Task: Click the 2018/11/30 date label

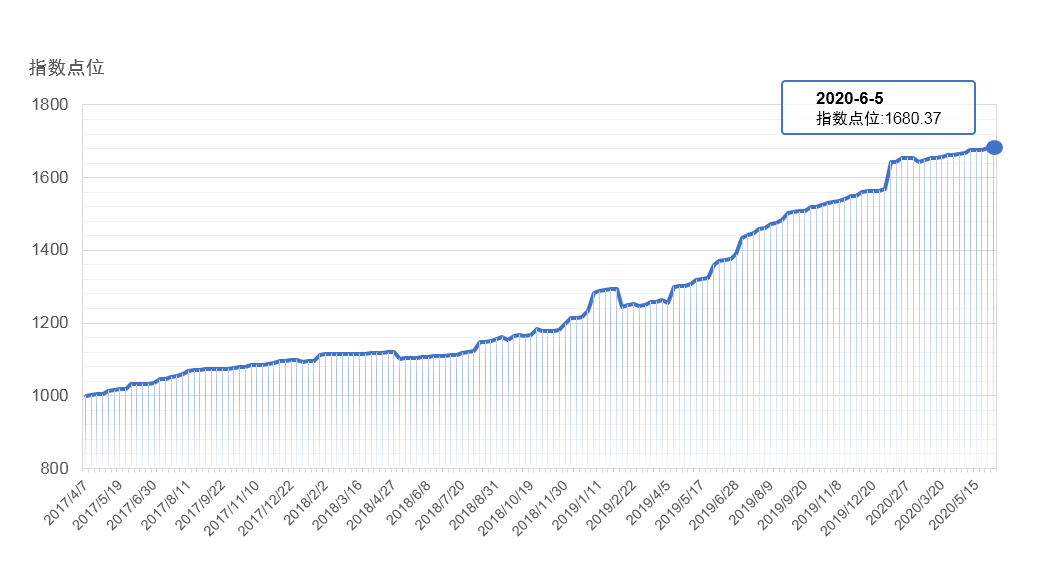Action: pyautogui.click(x=539, y=506)
